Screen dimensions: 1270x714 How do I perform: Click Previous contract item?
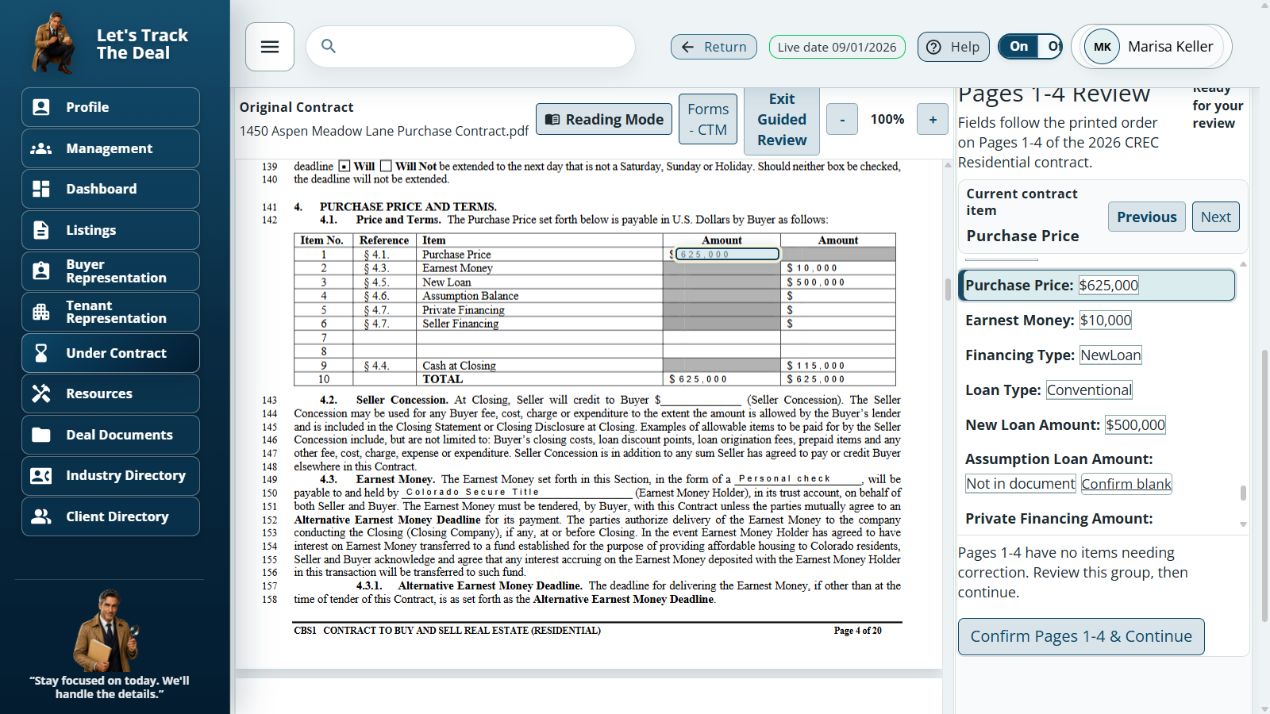1146,217
